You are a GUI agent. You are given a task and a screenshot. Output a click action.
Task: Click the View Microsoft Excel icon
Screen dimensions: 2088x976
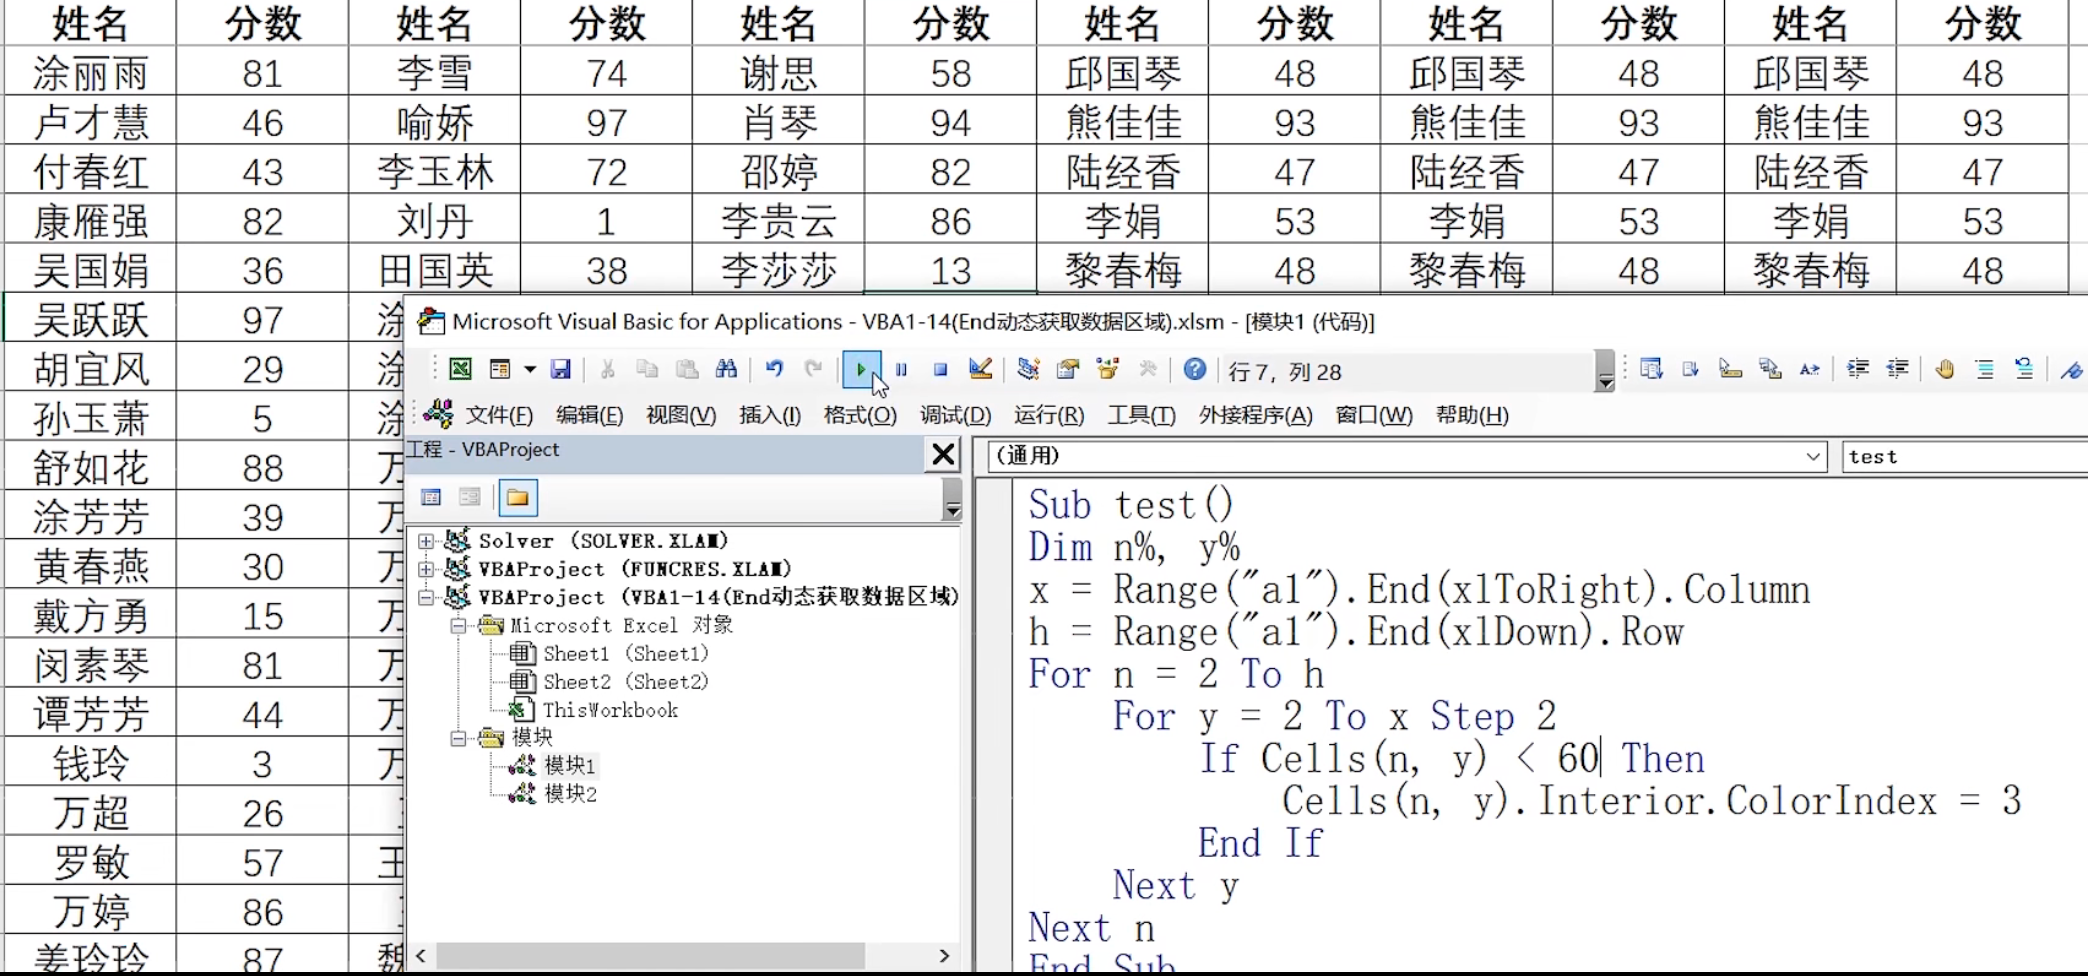(460, 369)
